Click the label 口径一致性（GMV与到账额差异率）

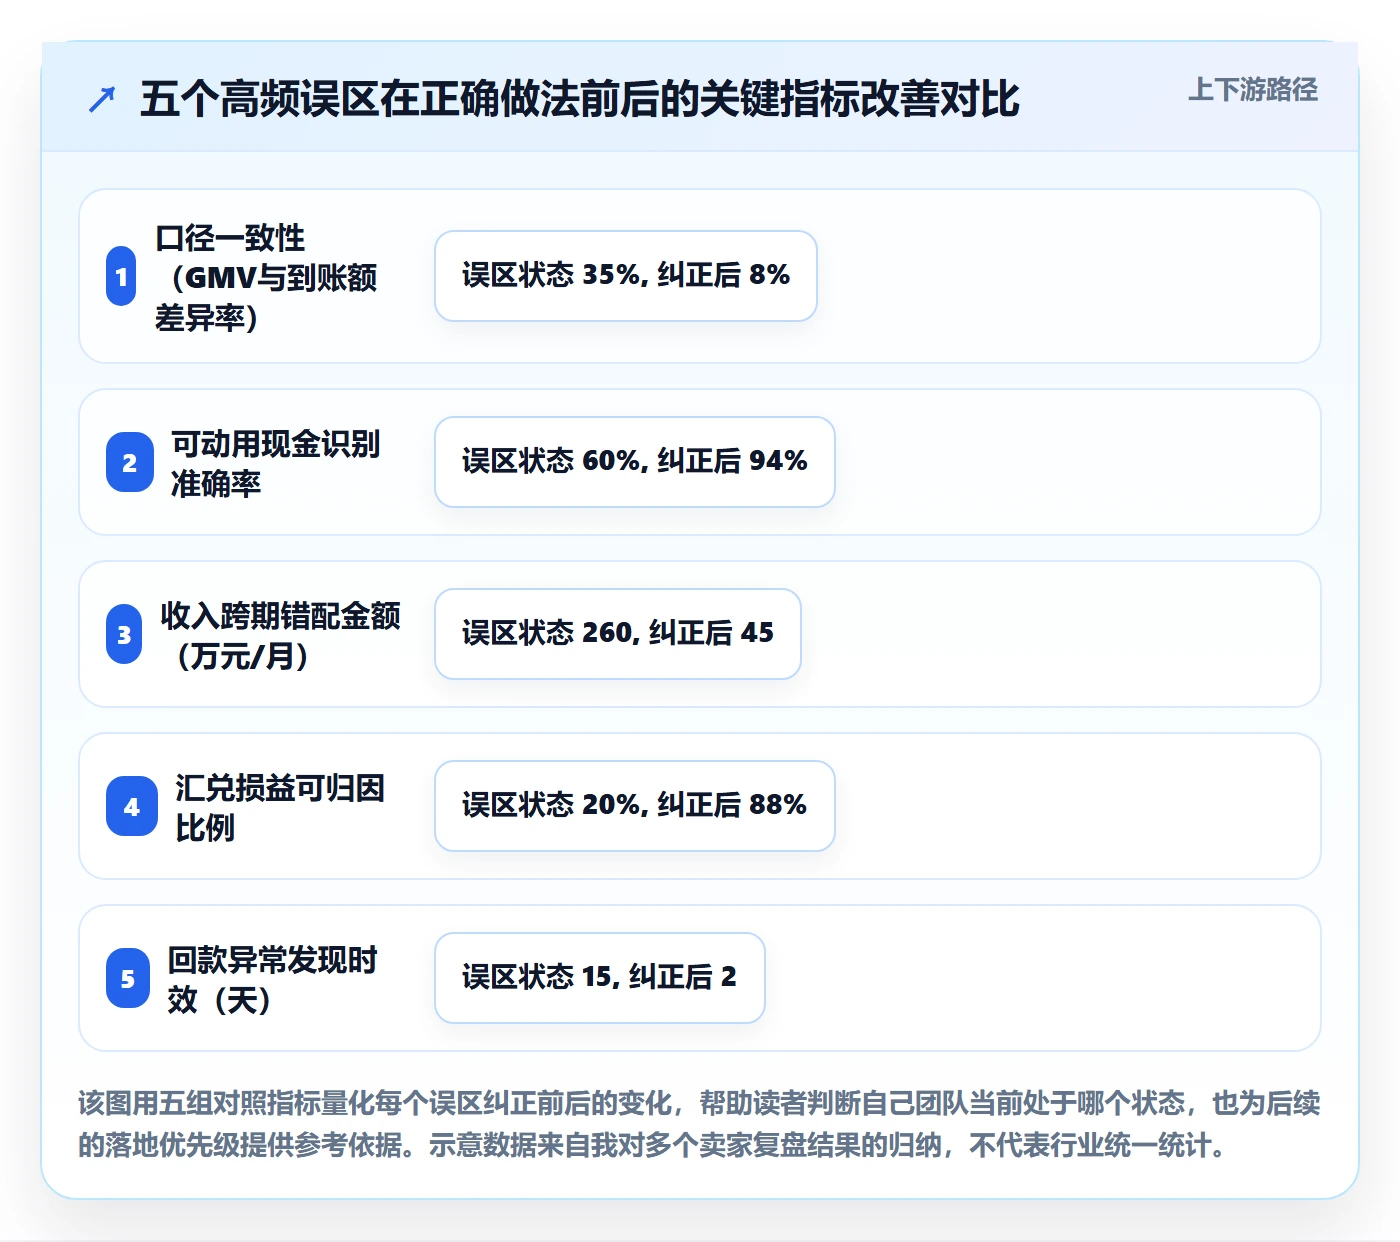[267, 277]
